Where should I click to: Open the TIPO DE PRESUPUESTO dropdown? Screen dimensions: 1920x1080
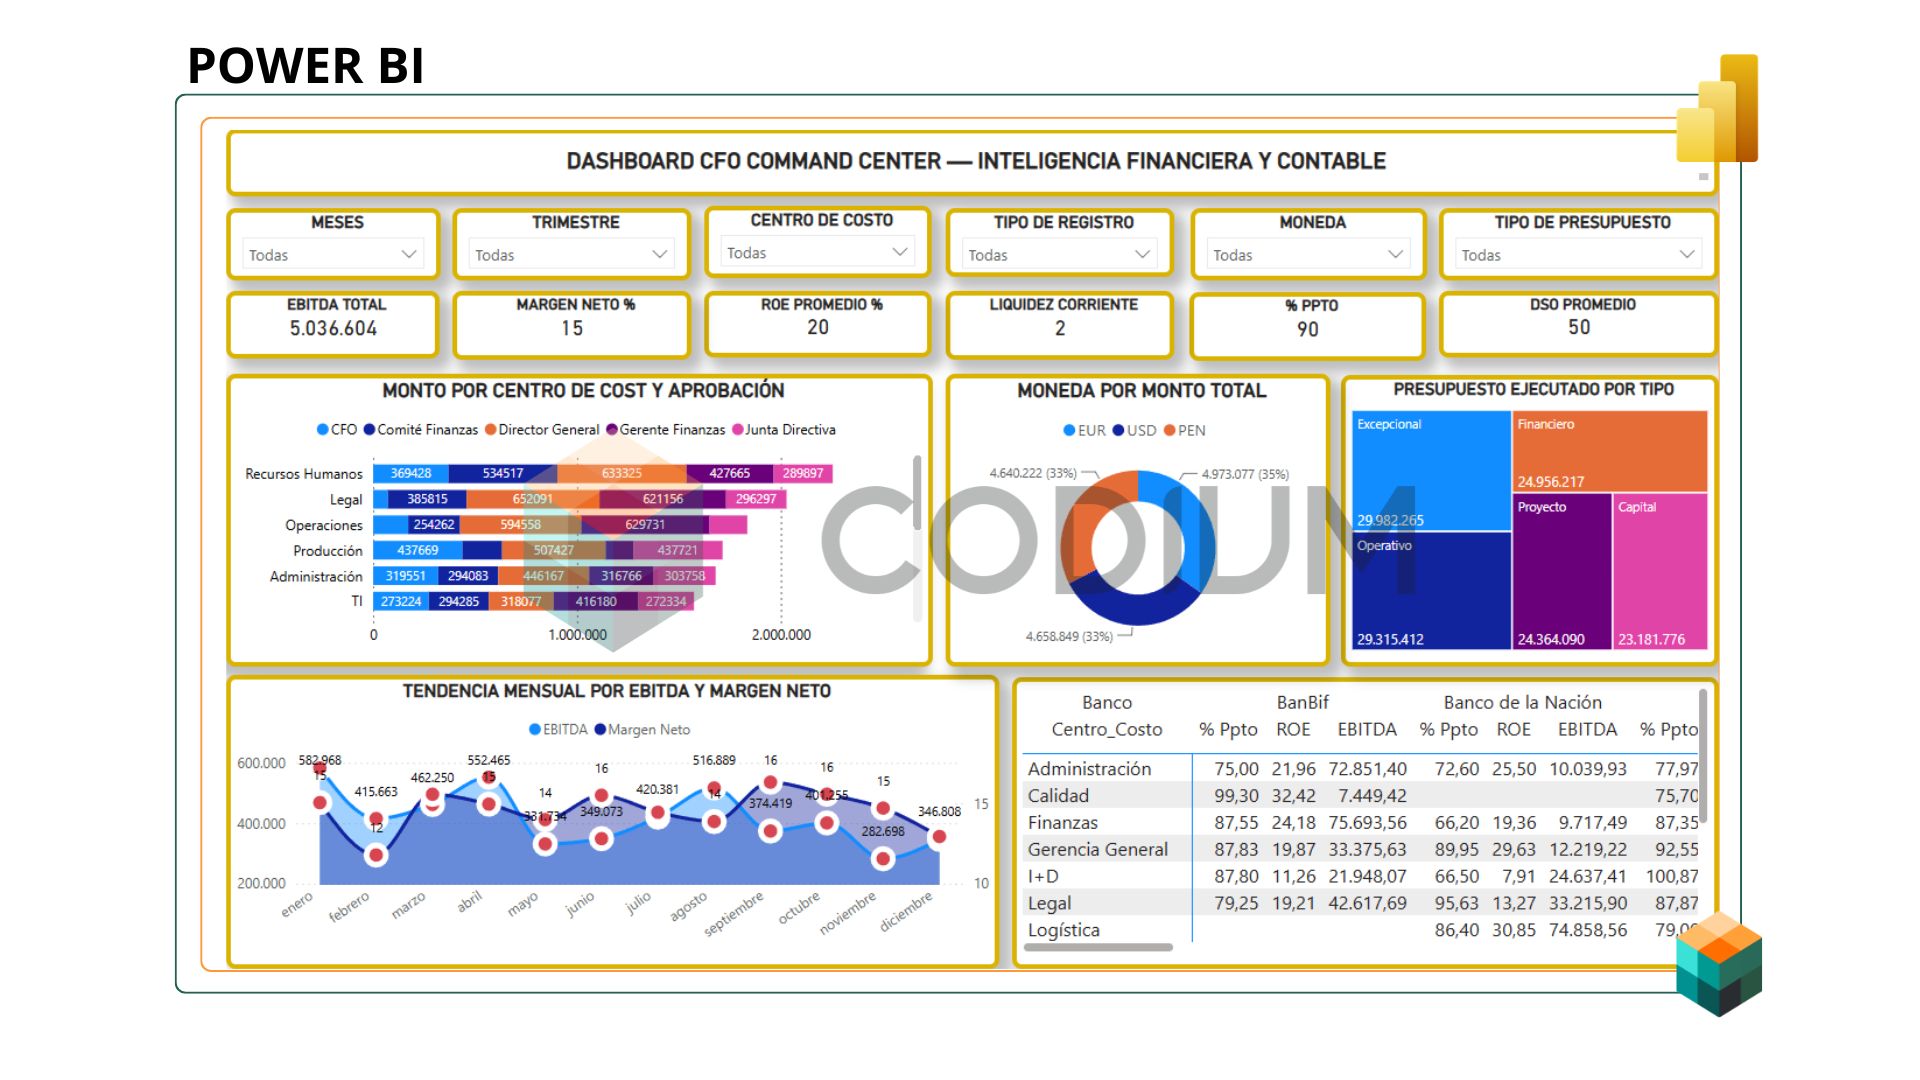(x=1579, y=255)
